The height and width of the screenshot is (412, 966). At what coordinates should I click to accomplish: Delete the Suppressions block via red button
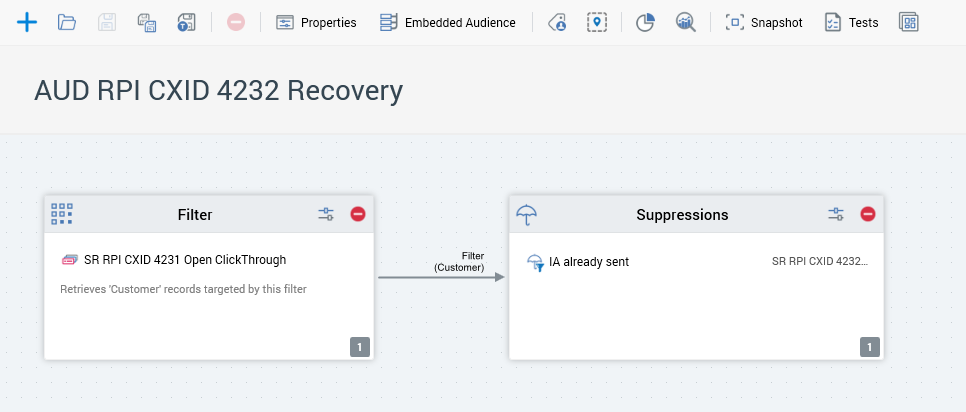pos(868,214)
